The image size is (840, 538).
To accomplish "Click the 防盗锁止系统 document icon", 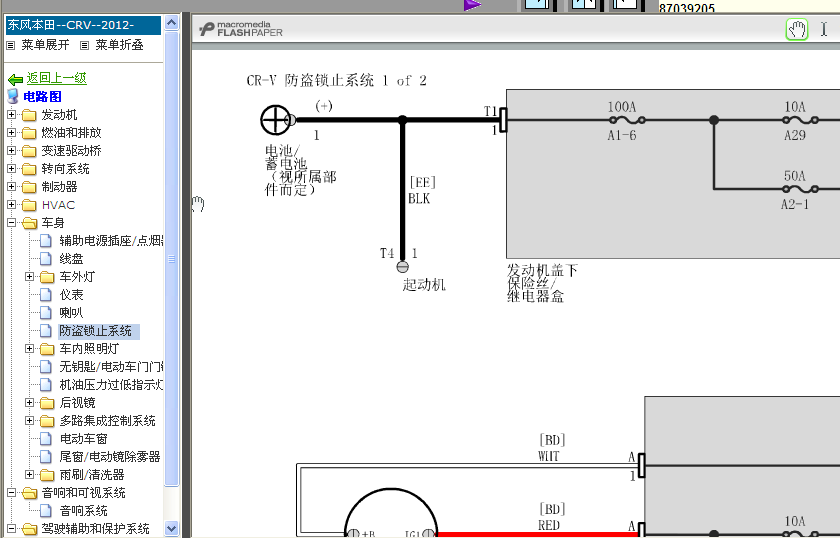I will pyautogui.click(x=46, y=331).
